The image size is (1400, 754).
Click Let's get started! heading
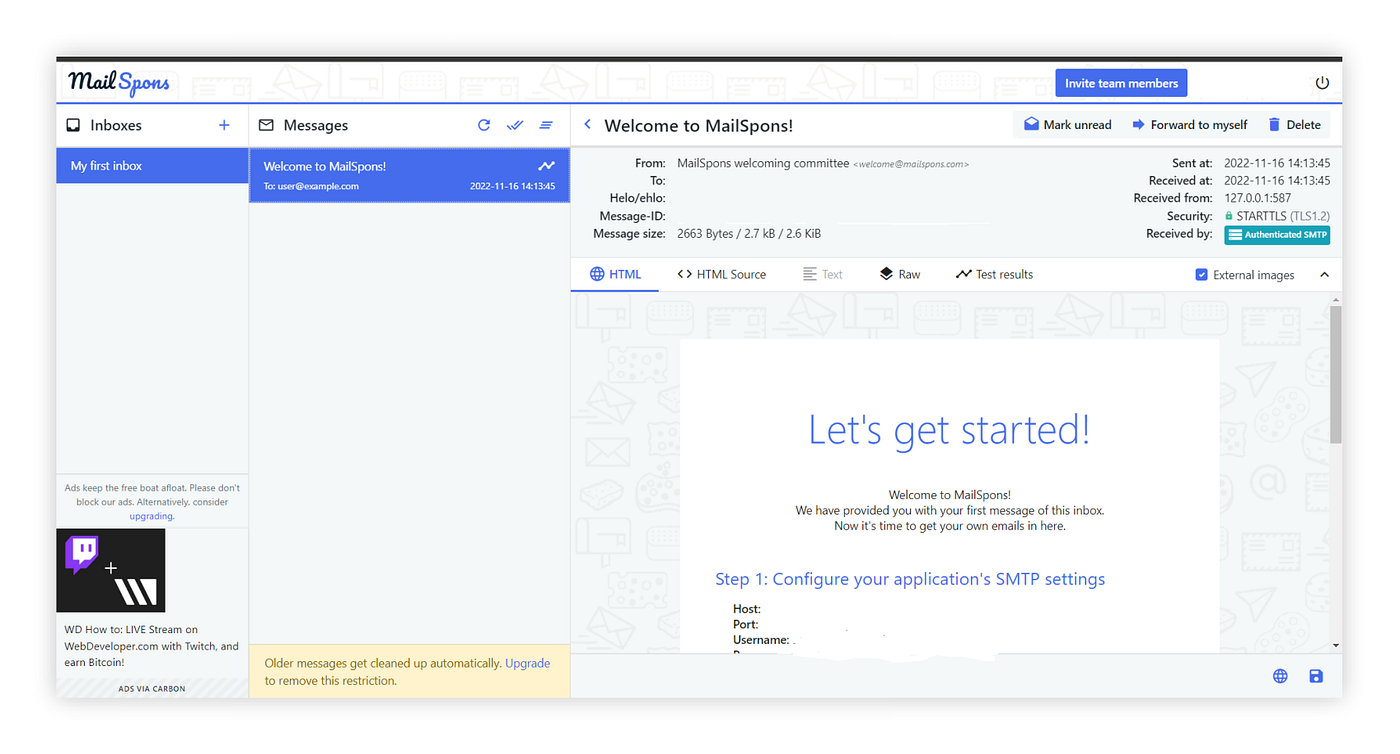coord(949,430)
